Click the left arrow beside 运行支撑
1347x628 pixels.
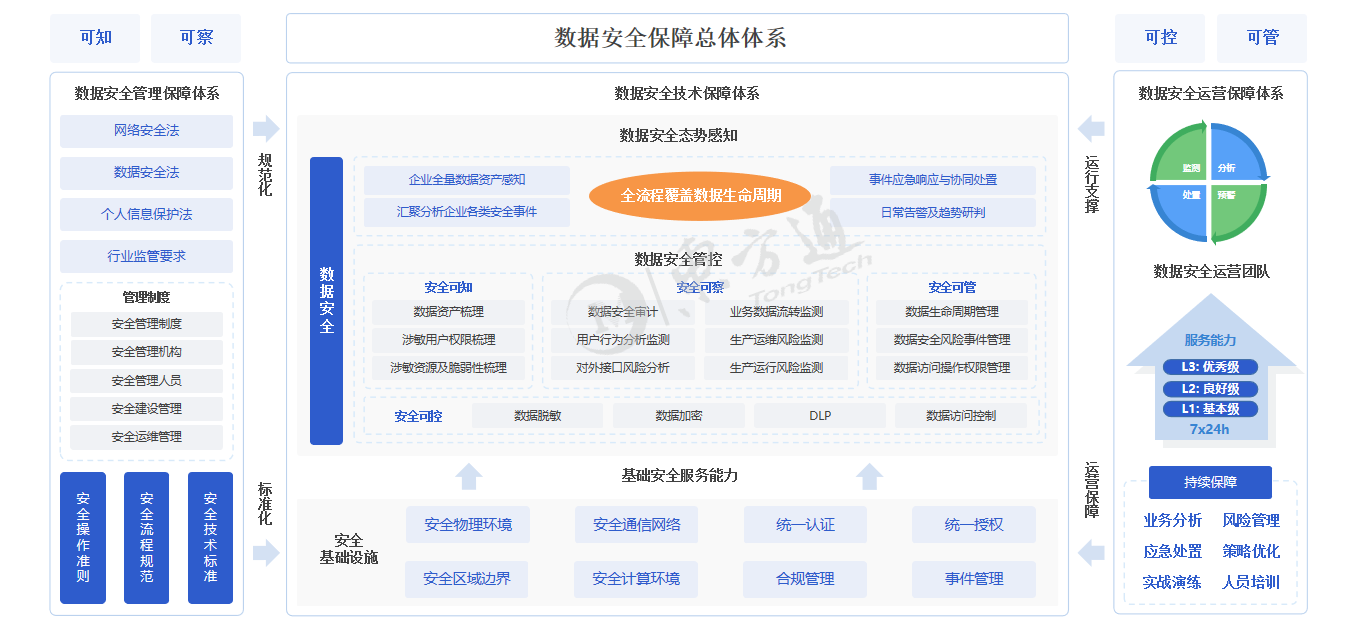(x=1091, y=129)
